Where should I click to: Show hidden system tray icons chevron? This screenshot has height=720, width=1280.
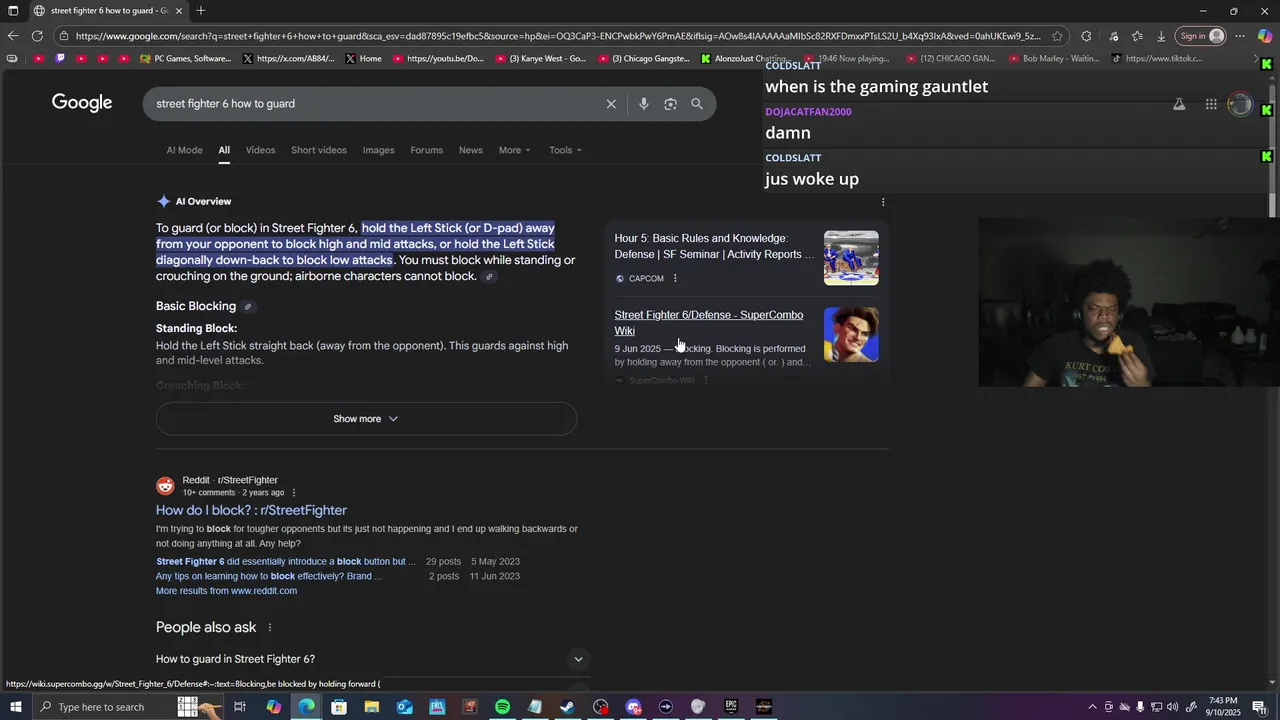pos(1091,707)
